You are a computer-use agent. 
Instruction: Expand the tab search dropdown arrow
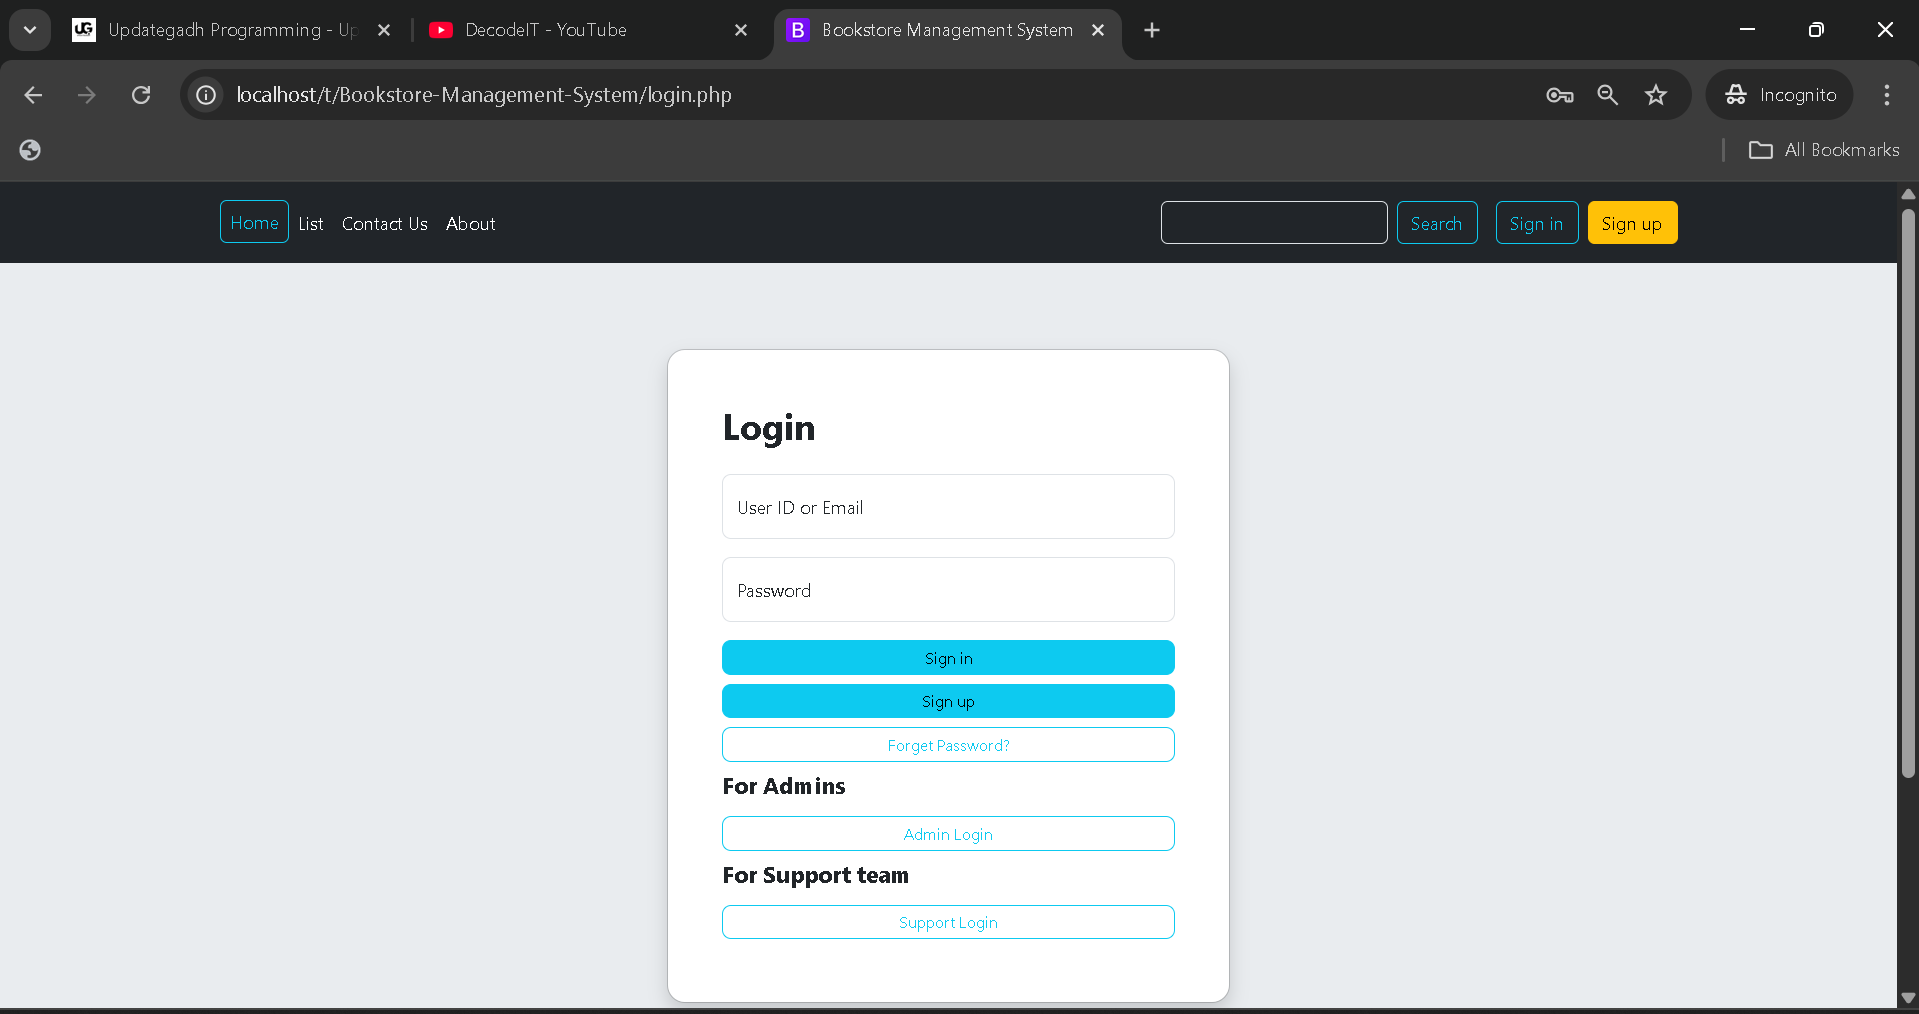pyautogui.click(x=30, y=30)
